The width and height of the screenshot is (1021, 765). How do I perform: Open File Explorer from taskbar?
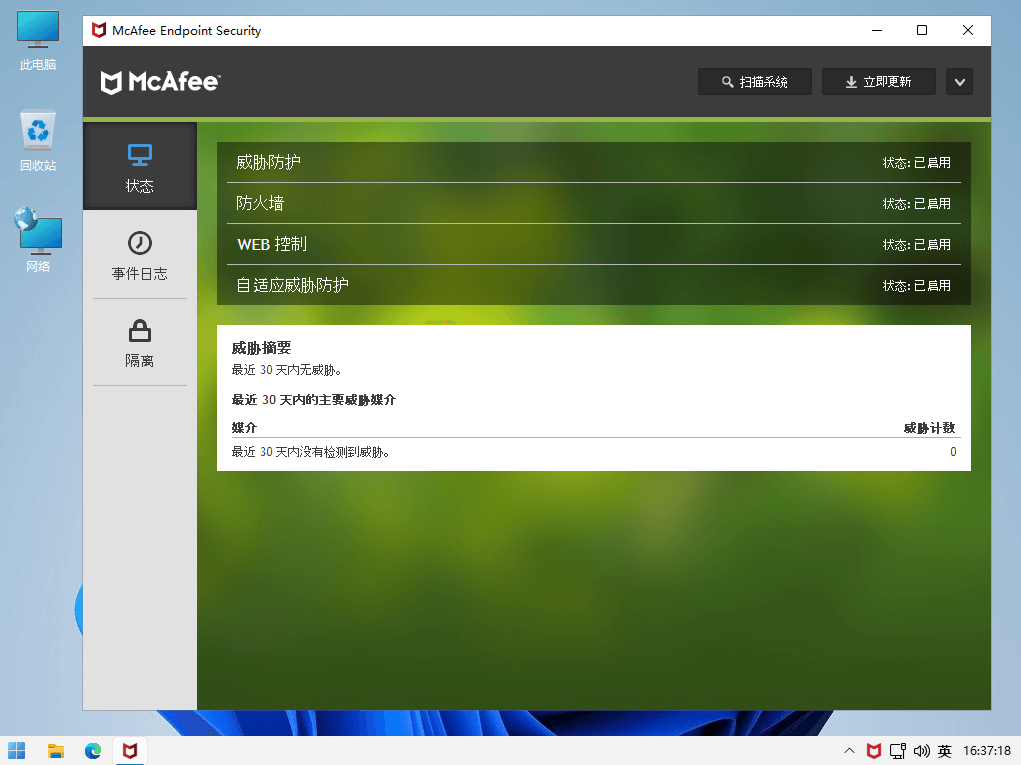[x=56, y=751]
